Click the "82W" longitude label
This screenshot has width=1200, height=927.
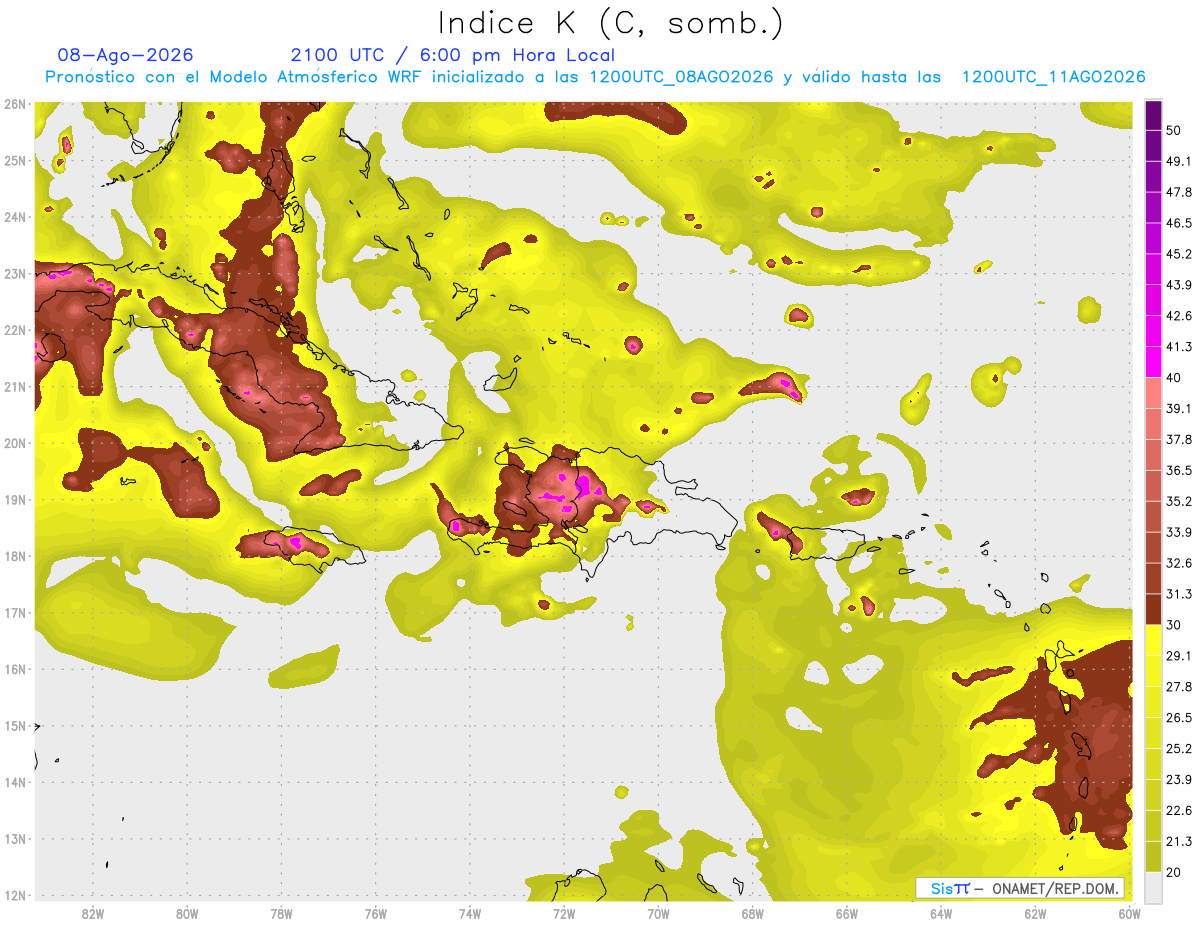pos(93,913)
